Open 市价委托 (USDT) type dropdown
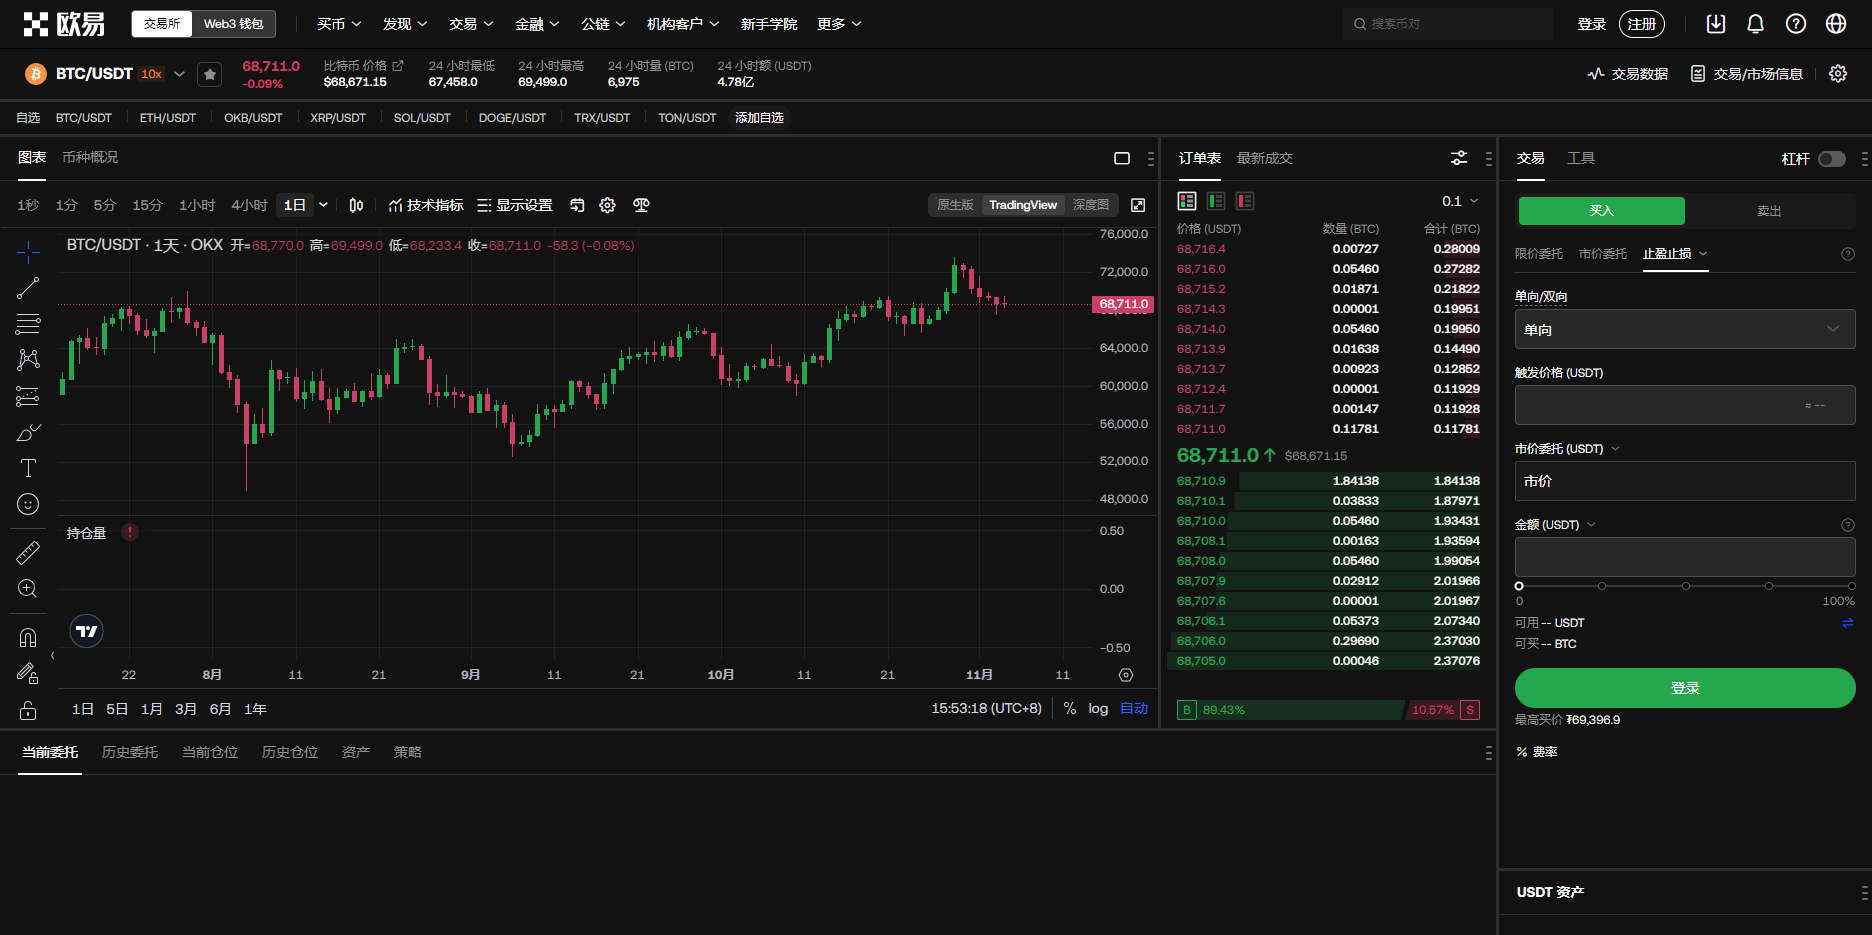The width and height of the screenshot is (1872, 935). click(x=1567, y=449)
